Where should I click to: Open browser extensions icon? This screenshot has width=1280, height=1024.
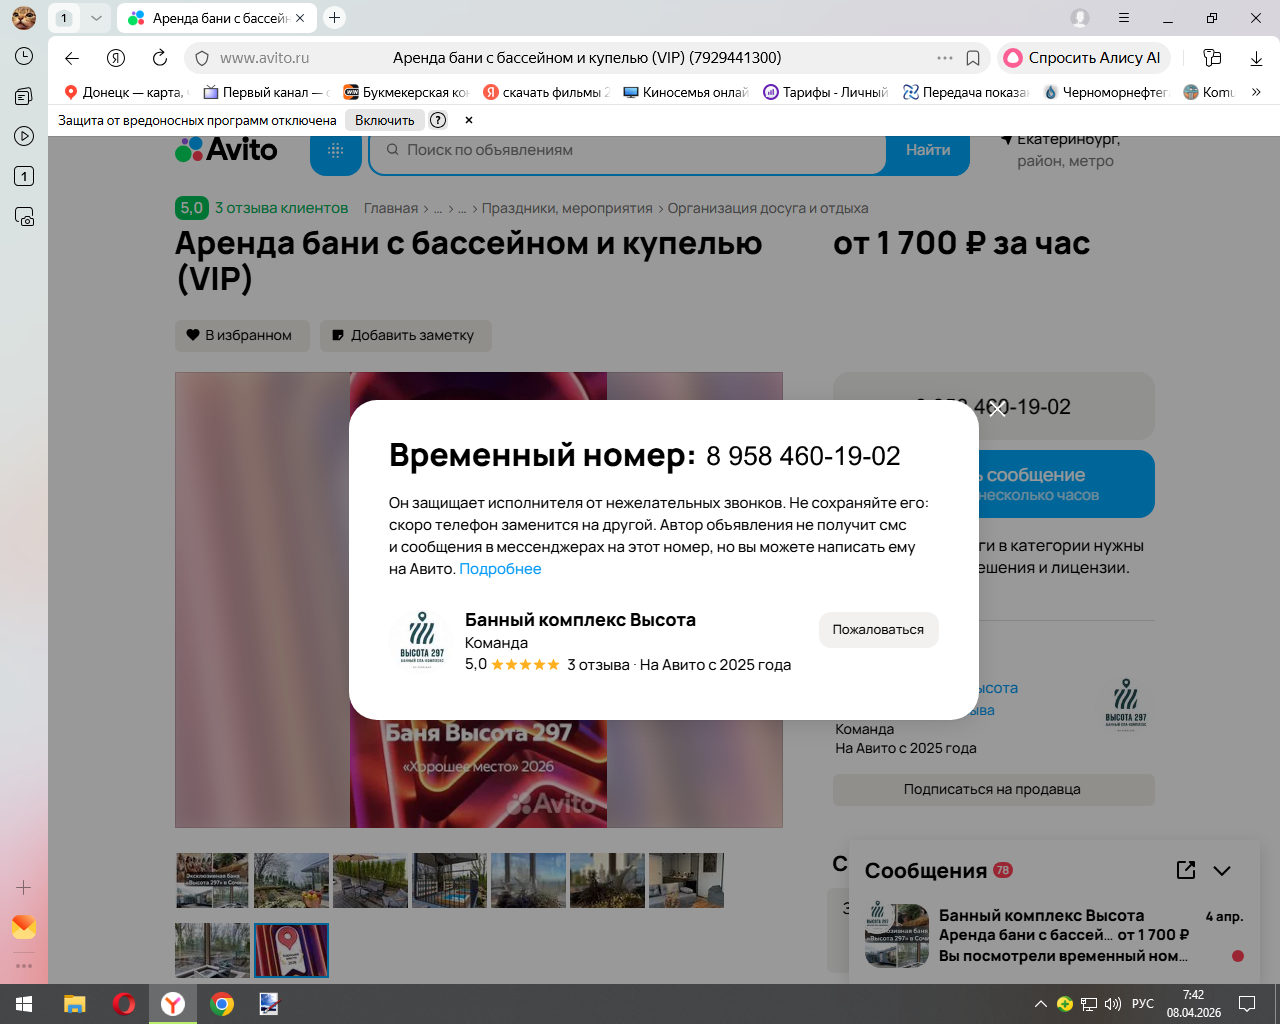click(1212, 58)
